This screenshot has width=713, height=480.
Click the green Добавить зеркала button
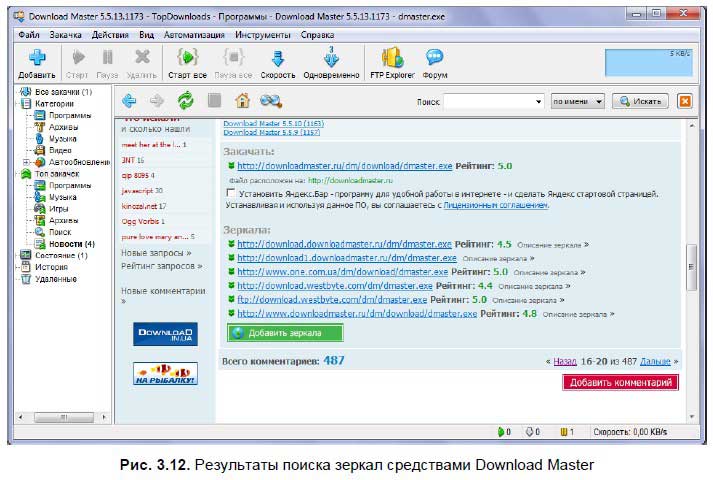click(x=285, y=333)
